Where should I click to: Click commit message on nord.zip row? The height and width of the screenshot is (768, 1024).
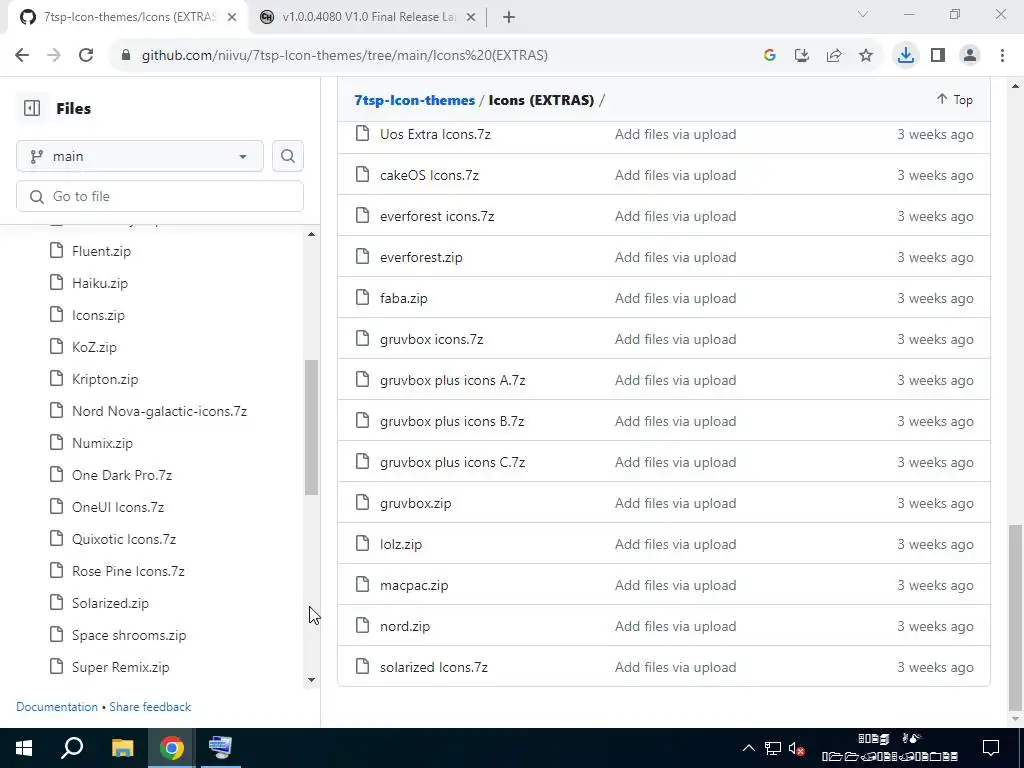click(x=675, y=626)
